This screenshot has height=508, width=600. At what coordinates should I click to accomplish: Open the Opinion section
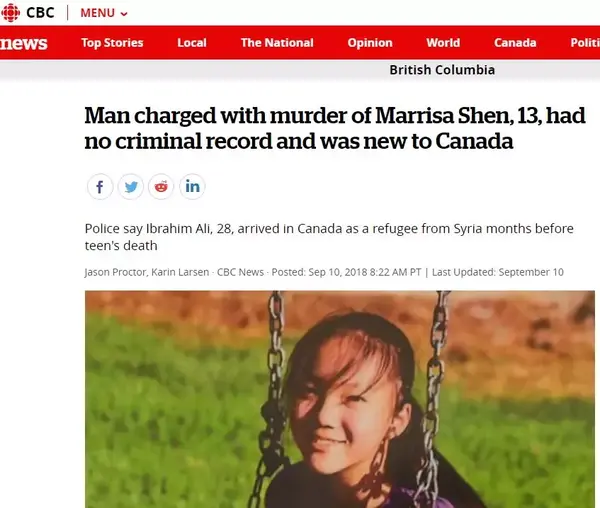pos(370,42)
